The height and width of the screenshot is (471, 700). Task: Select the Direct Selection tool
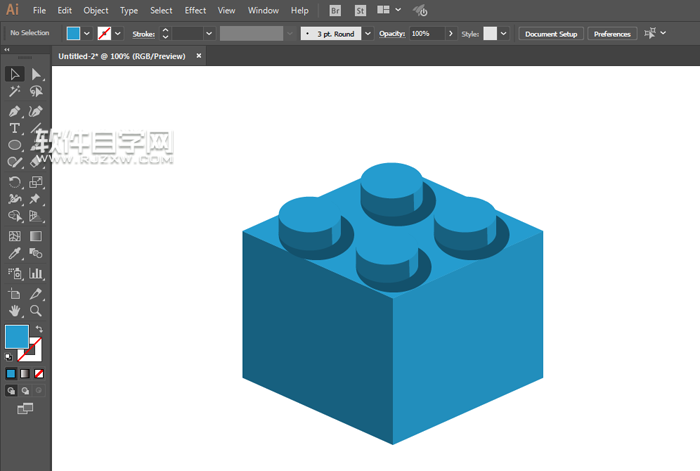coord(36,74)
